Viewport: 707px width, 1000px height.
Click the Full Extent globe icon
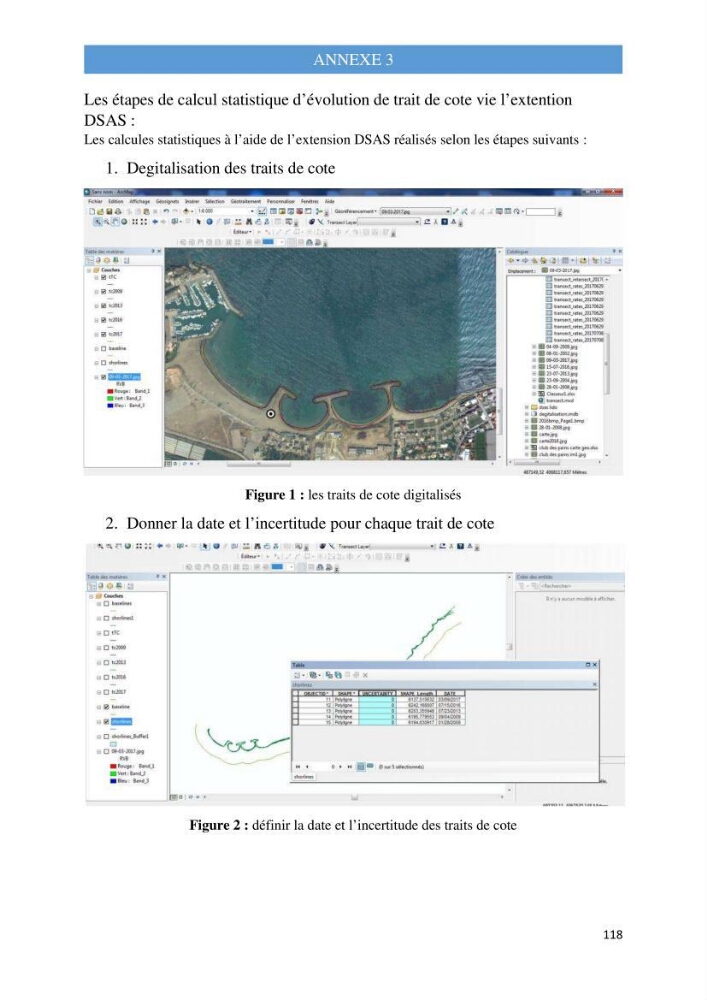tap(124, 222)
